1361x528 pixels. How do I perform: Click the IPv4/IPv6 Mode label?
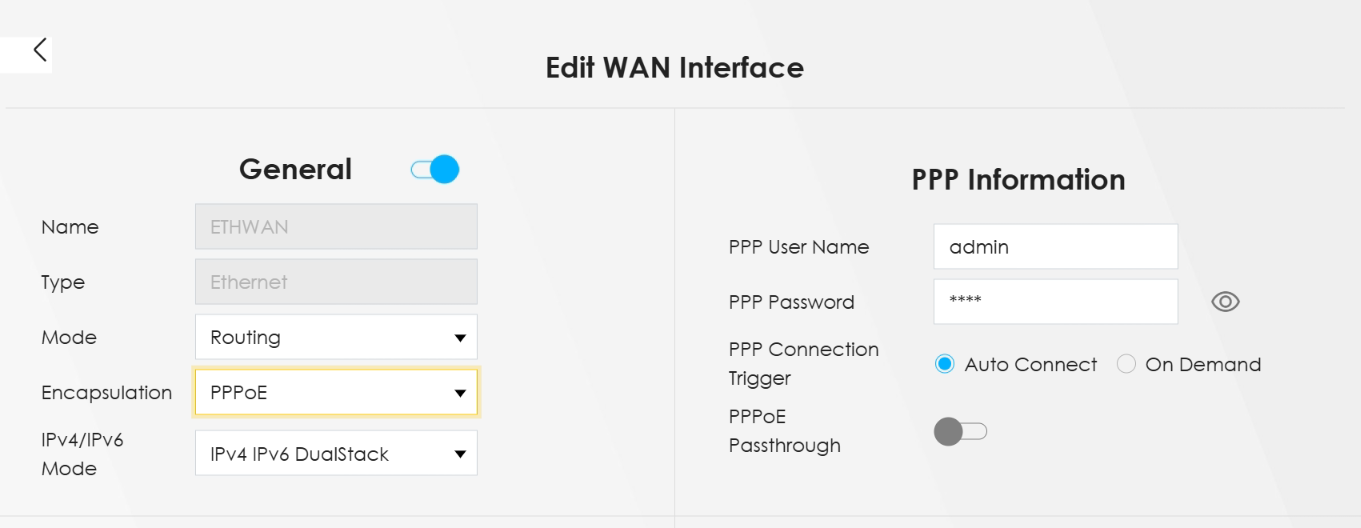[82, 454]
